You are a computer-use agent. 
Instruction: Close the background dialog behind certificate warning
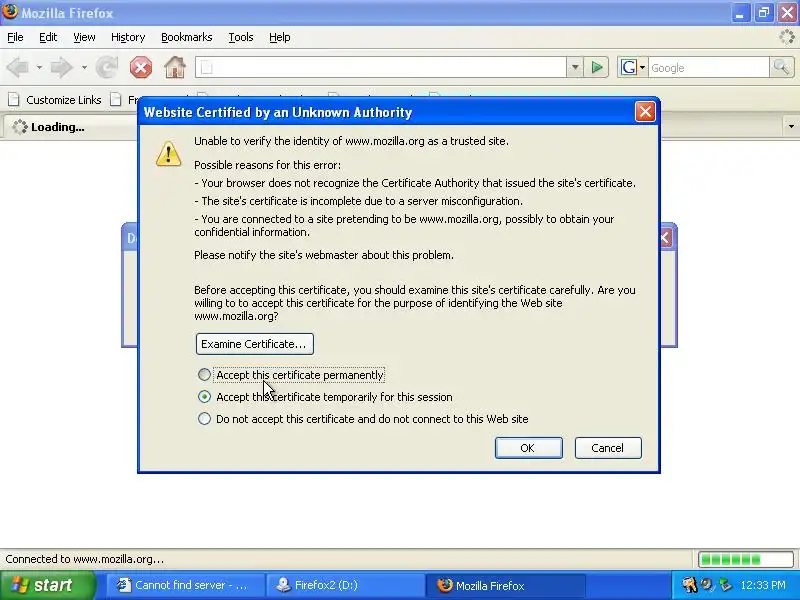point(666,238)
